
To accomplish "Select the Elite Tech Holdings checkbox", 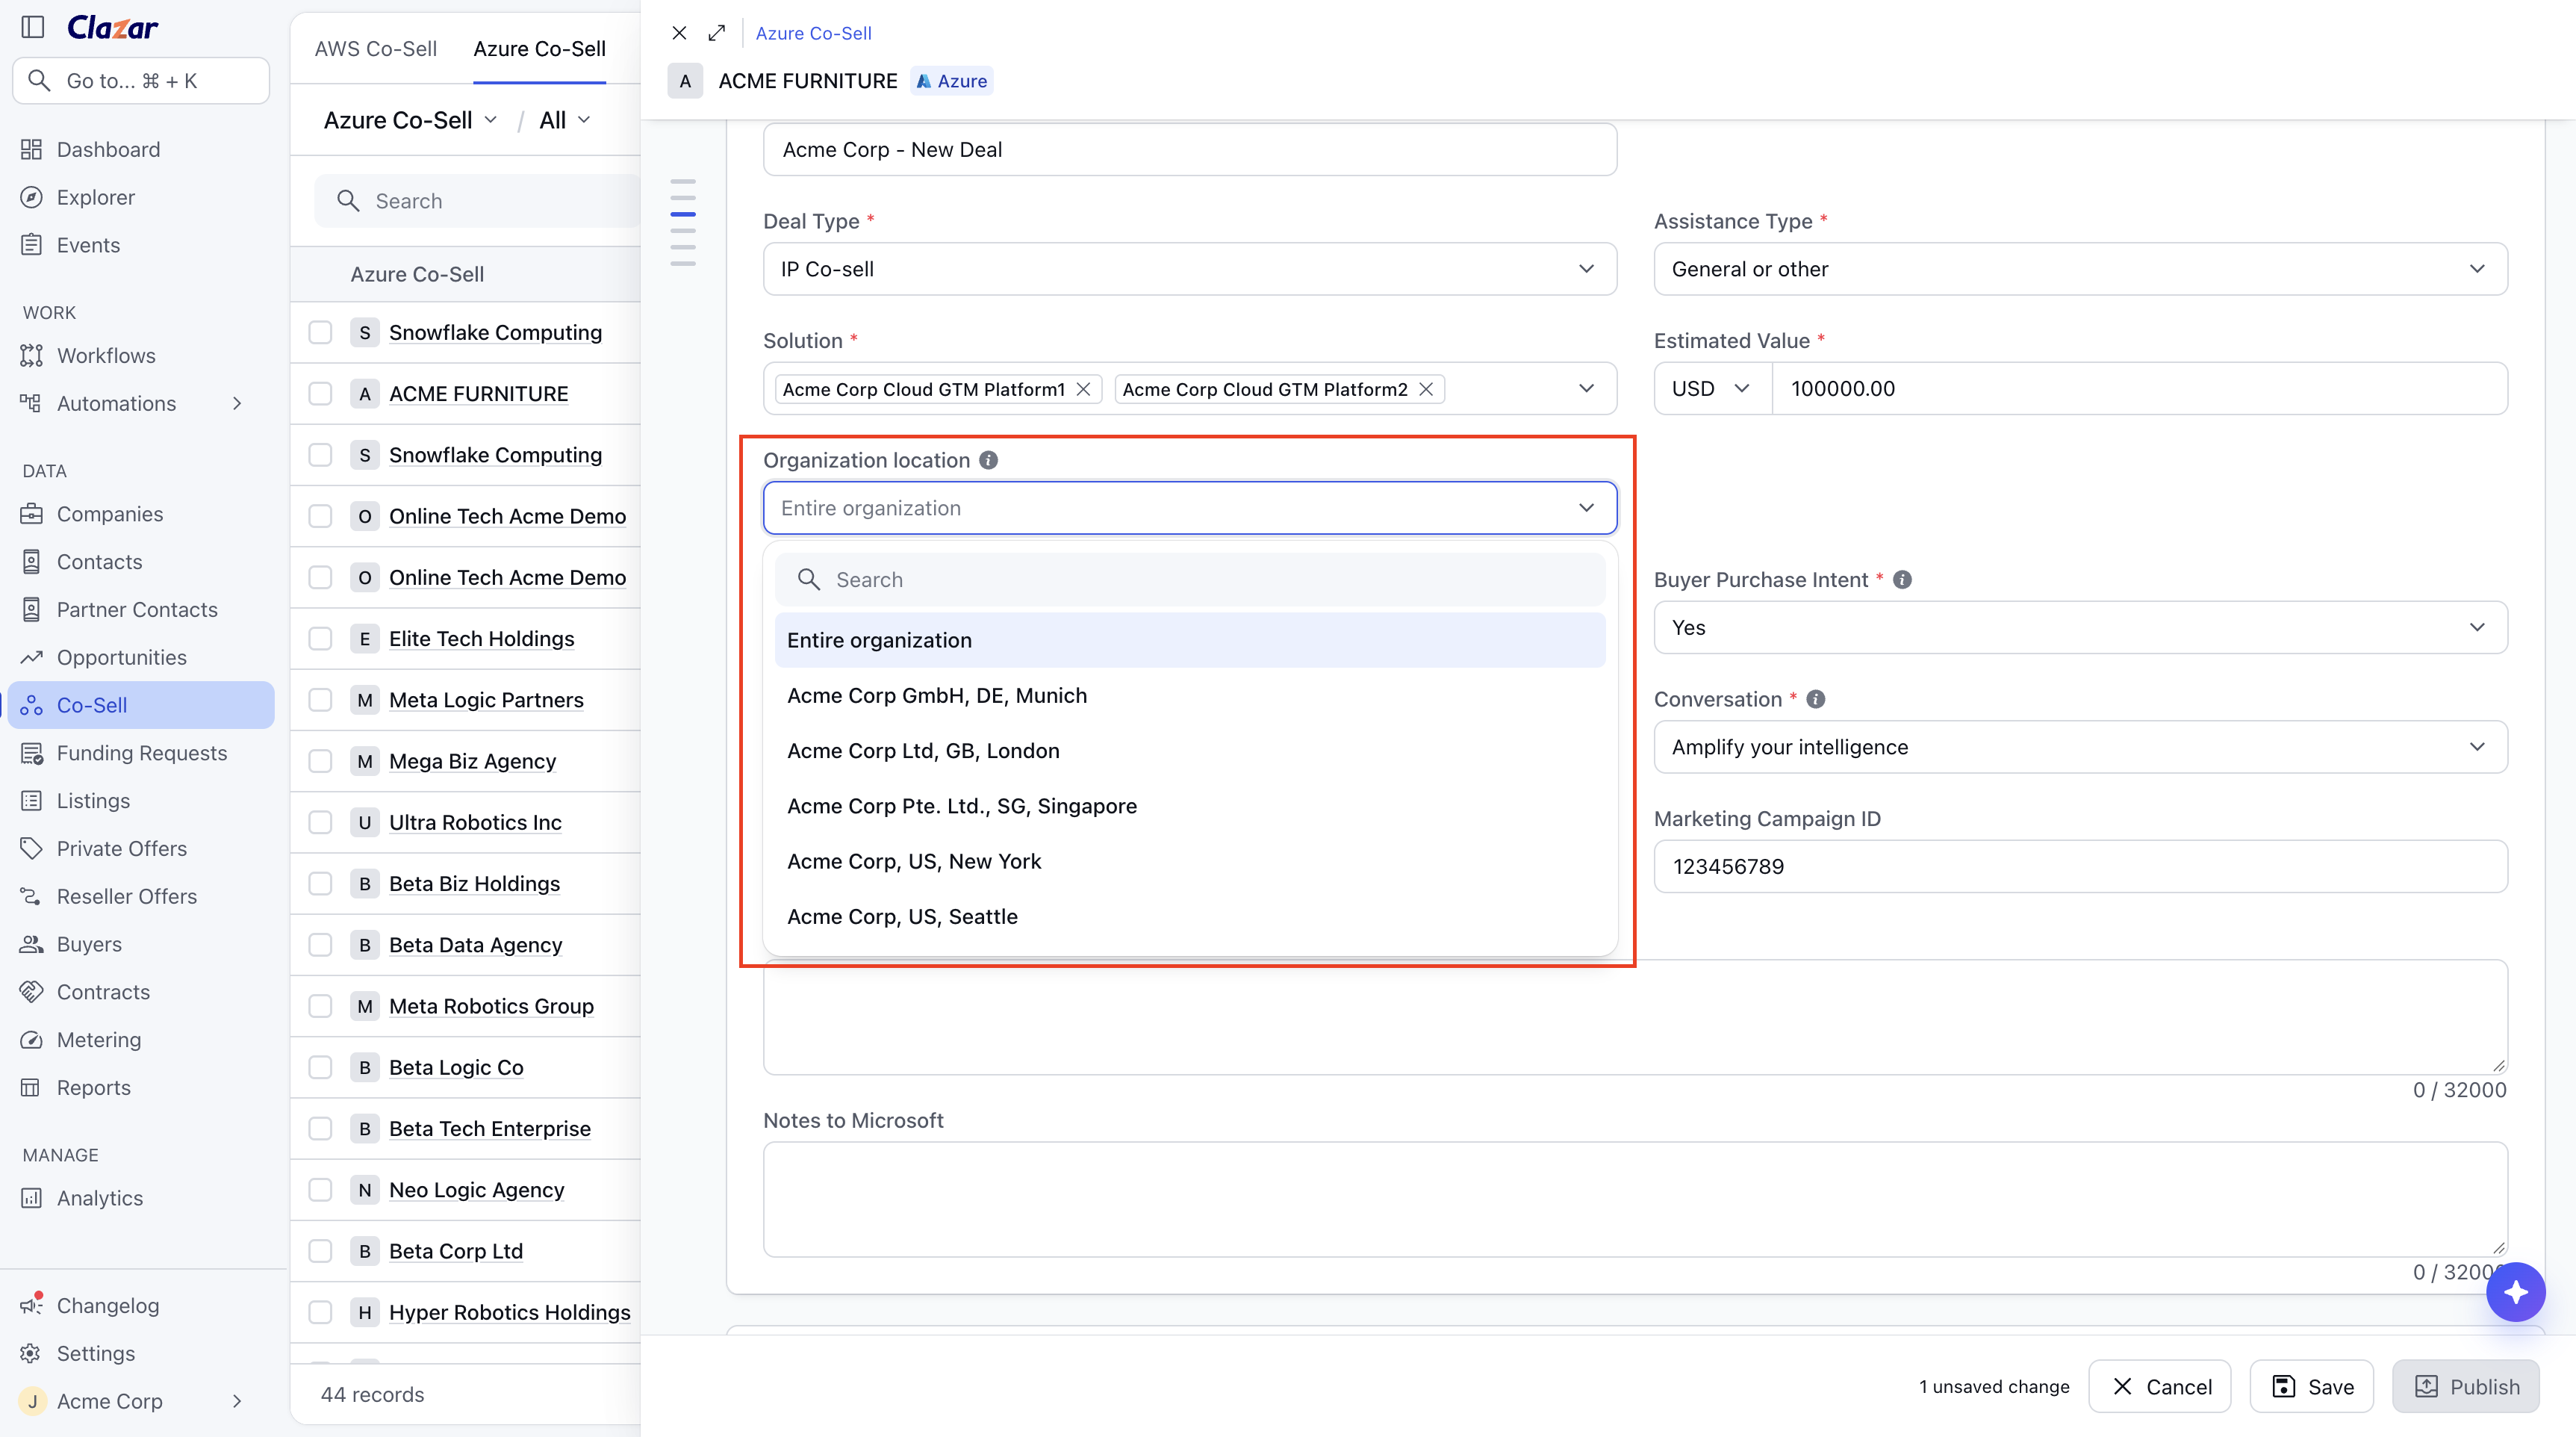I will click(x=320, y=639).
